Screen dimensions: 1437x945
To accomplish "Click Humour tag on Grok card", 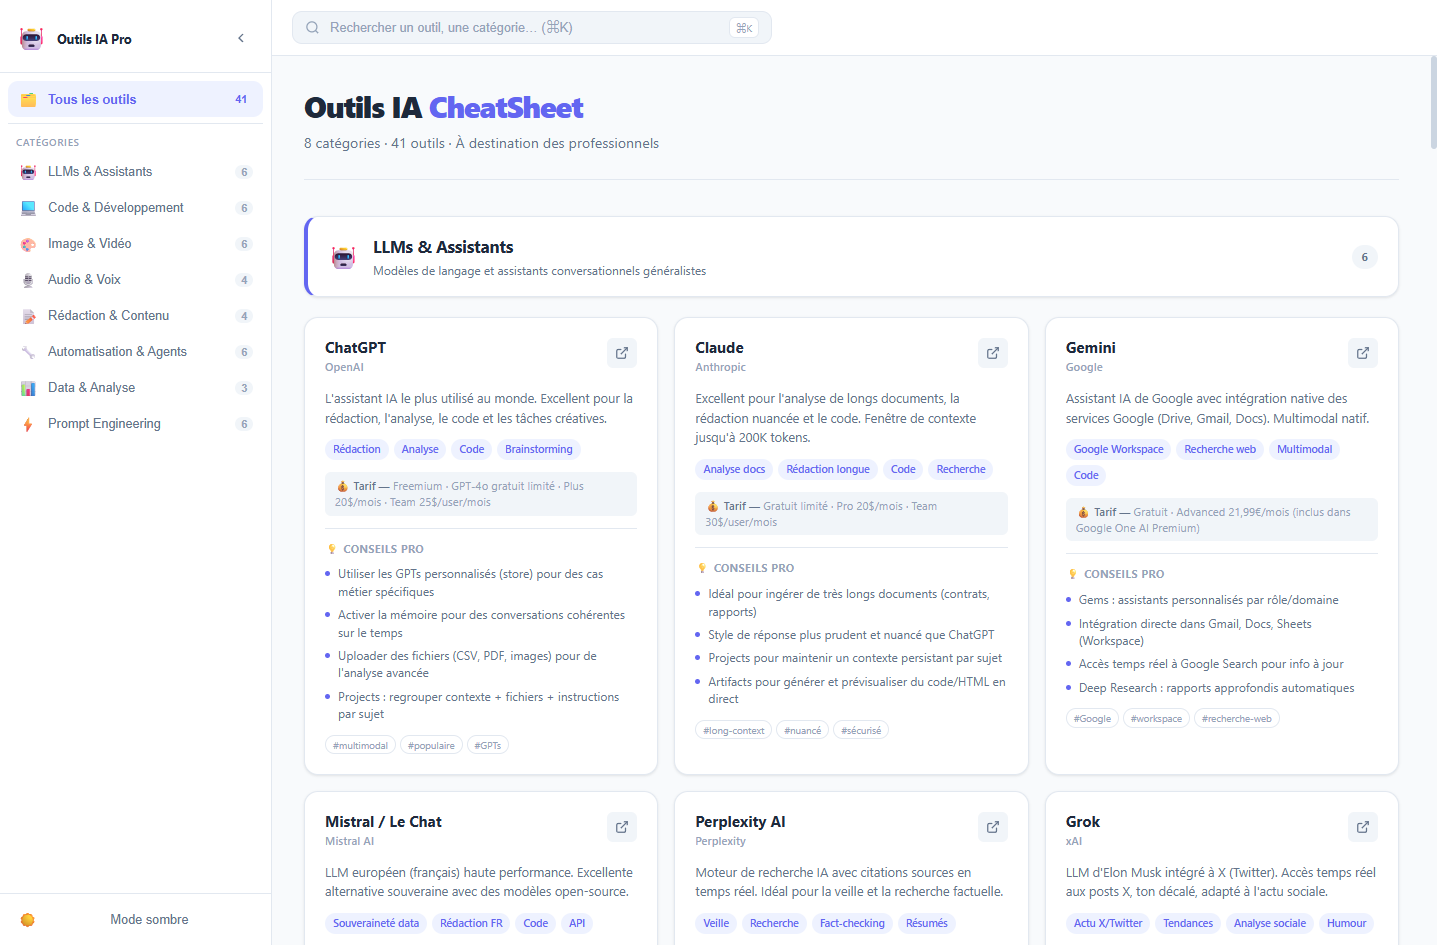I will 1347,924.
